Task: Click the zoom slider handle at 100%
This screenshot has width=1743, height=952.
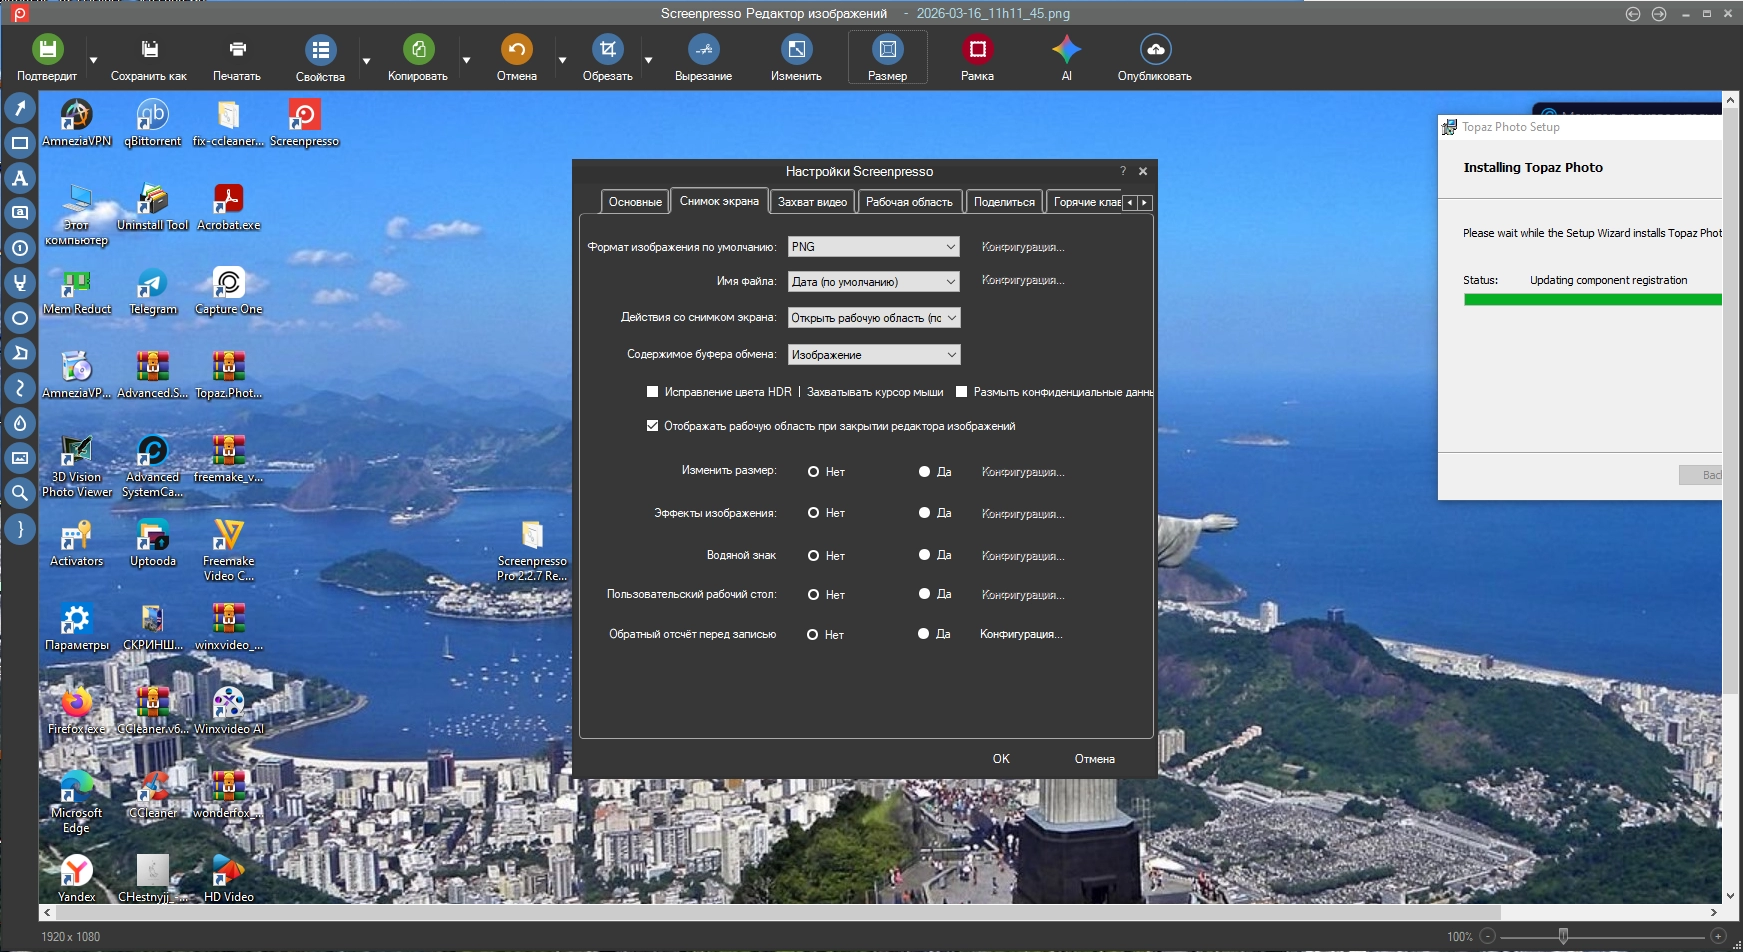Action: [1563, 936]
